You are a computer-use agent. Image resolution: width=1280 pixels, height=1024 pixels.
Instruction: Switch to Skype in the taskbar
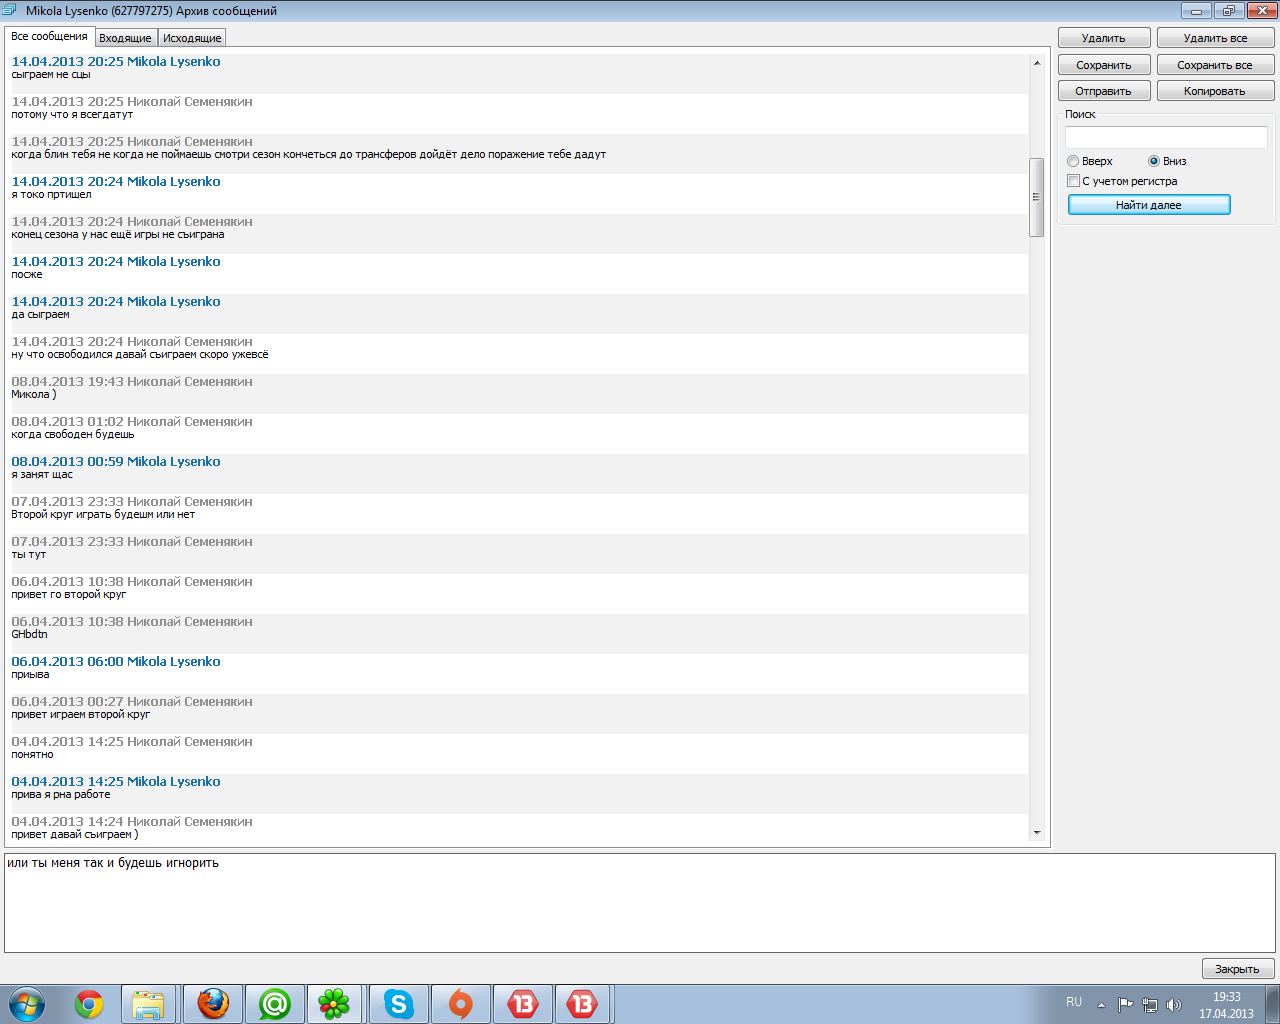398,1004
